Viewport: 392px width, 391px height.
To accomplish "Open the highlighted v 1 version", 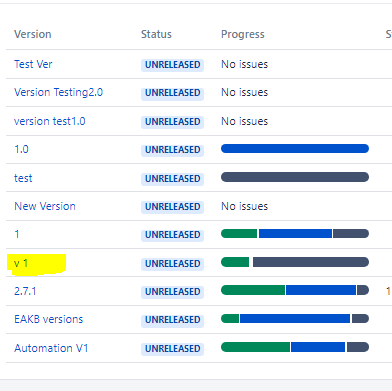I will (x=21, y=263).
